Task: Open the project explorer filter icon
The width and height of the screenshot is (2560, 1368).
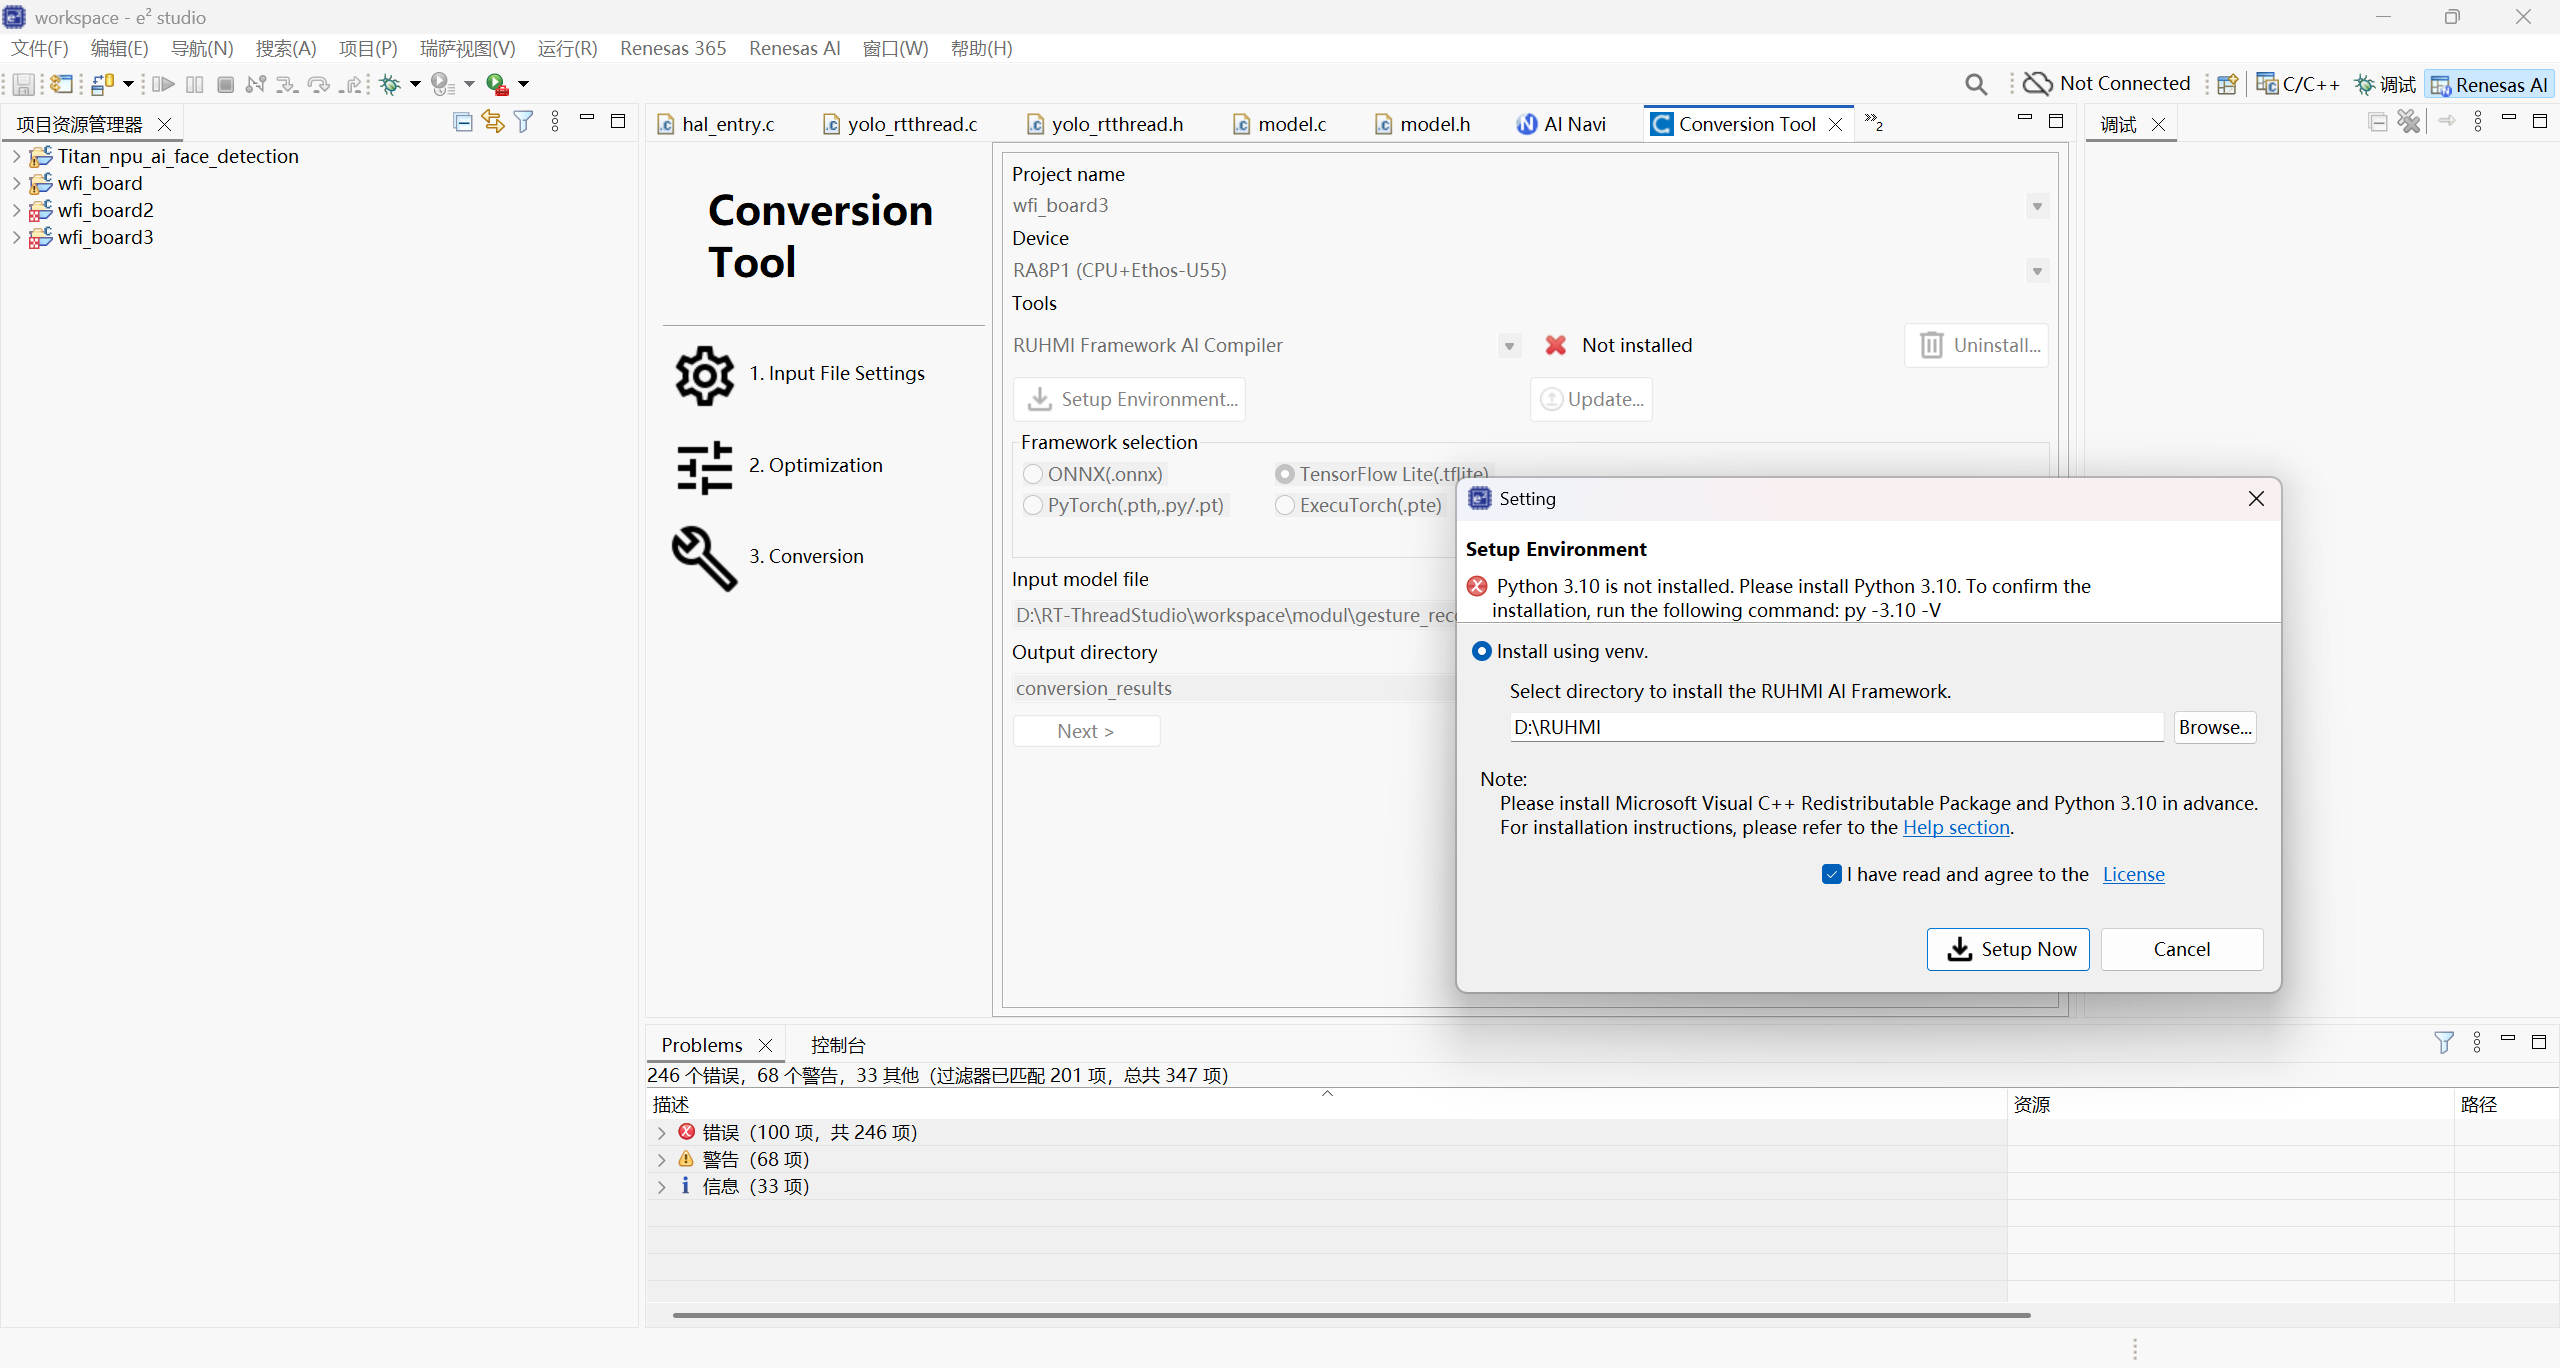Action: tap(523, 122)
